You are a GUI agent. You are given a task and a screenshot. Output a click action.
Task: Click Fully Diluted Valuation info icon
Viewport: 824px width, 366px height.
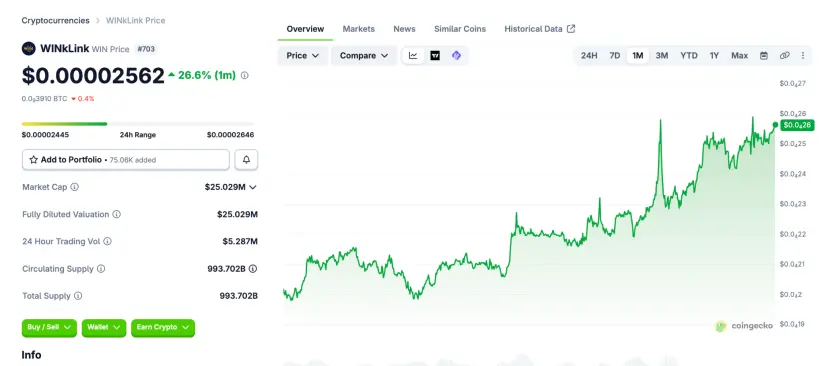point(117,215)
